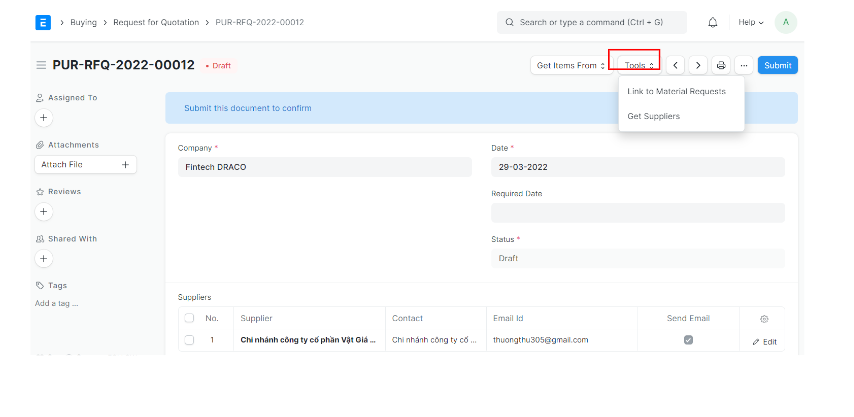Select all suppliers header checkbox
The image size is (854, 417).
coord(189,318)
